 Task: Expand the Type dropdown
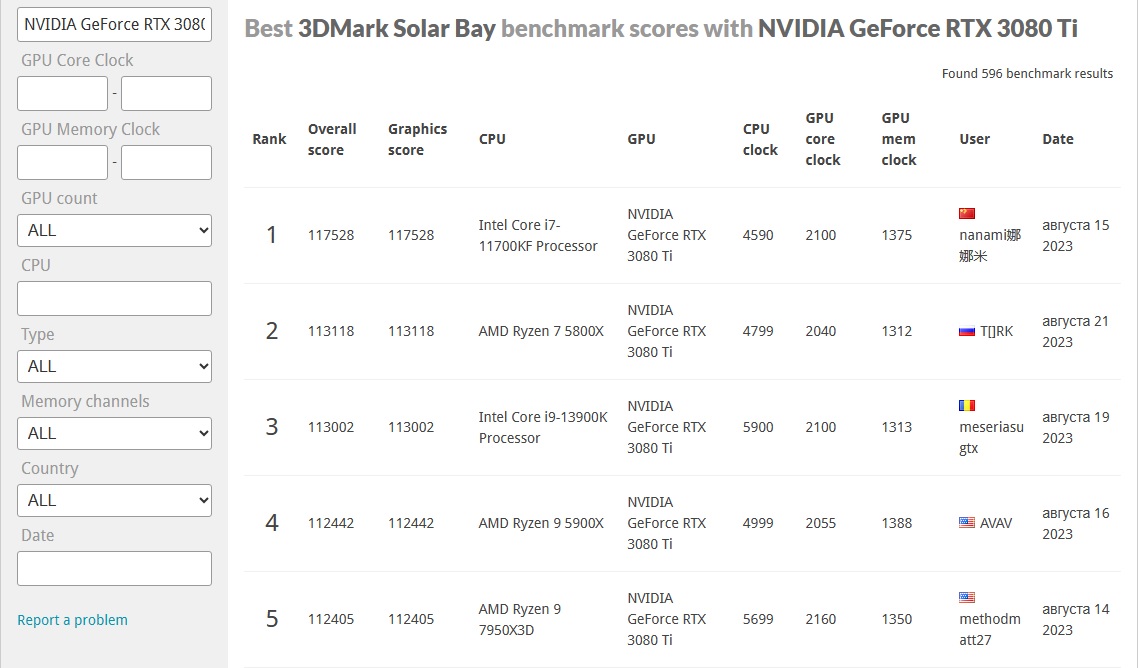point(115,367)
